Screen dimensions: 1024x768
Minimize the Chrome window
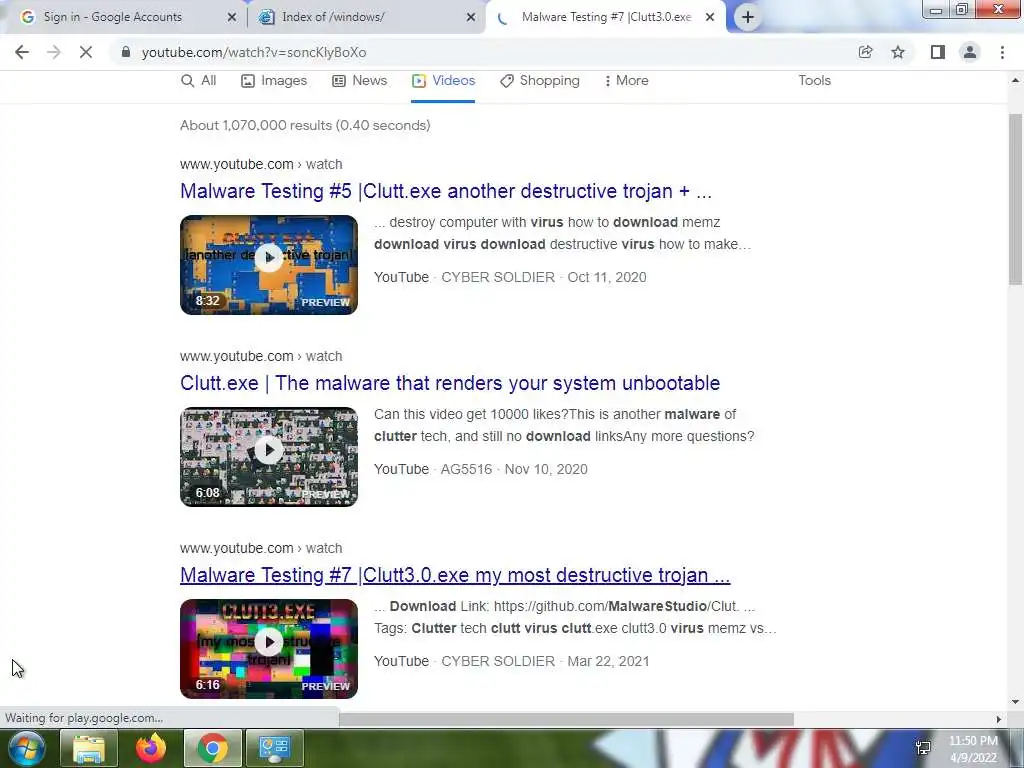point(936,9)
